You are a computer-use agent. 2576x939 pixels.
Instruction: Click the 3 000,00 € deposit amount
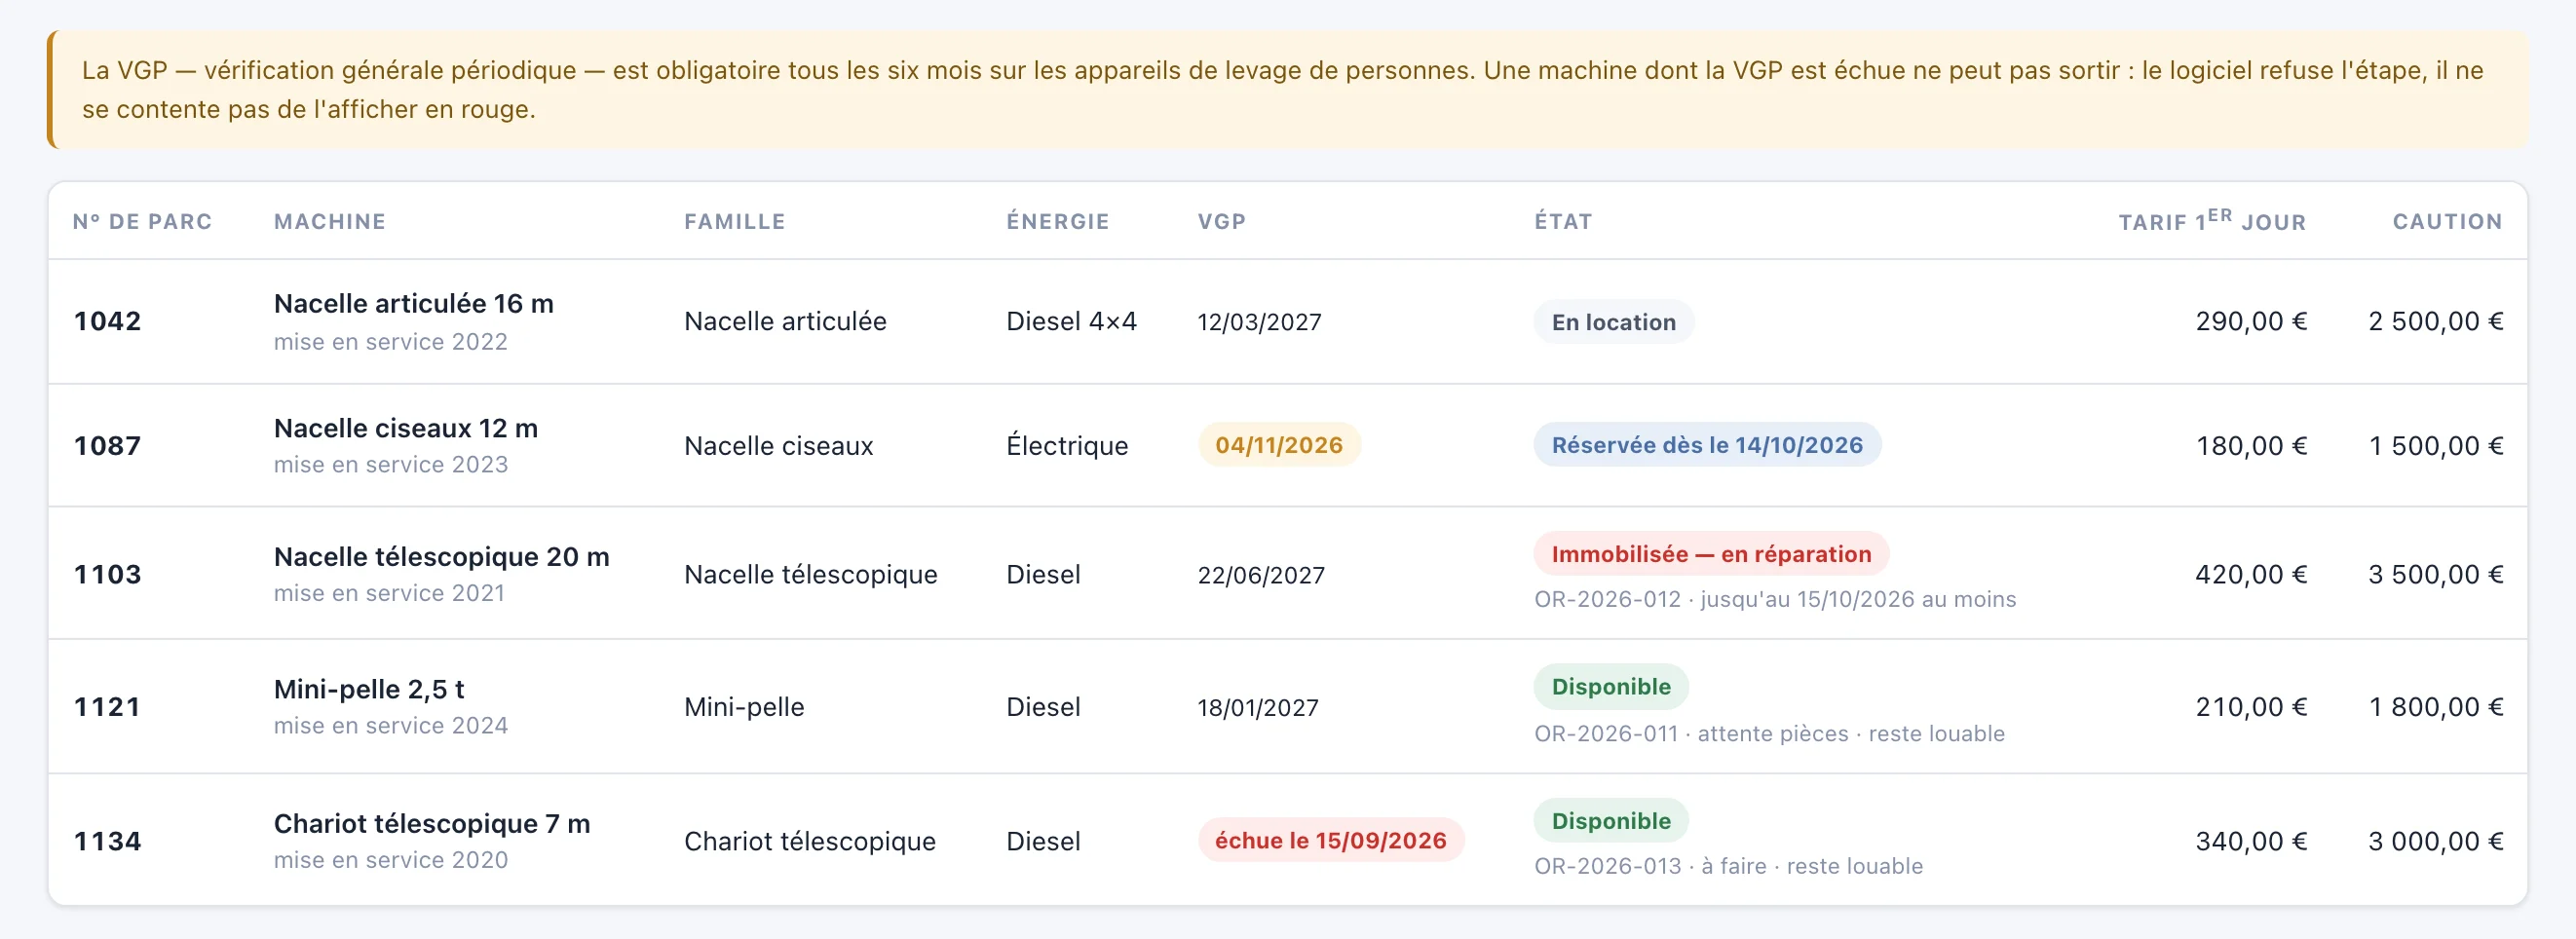[2435, 841]
